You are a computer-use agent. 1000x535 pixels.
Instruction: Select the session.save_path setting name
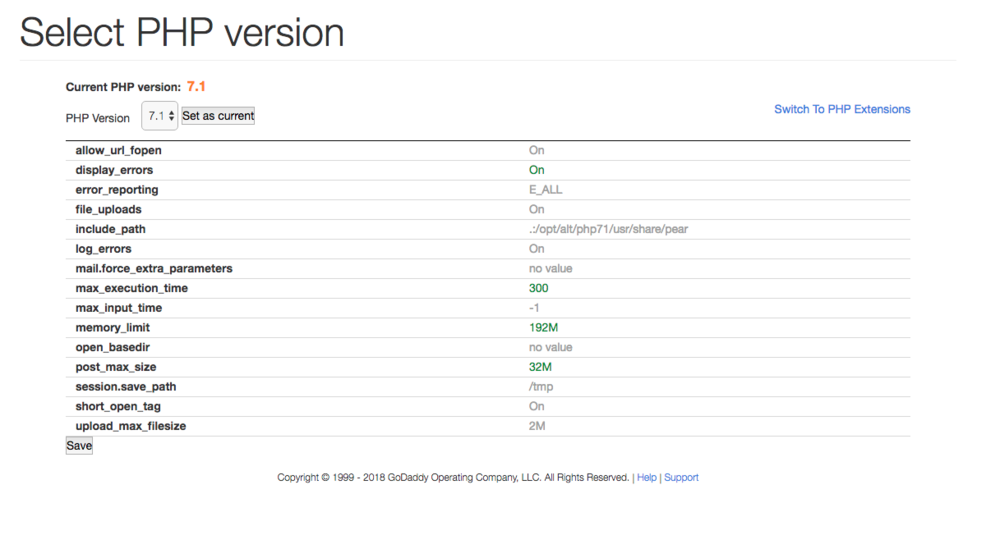[x=126, y=387]
